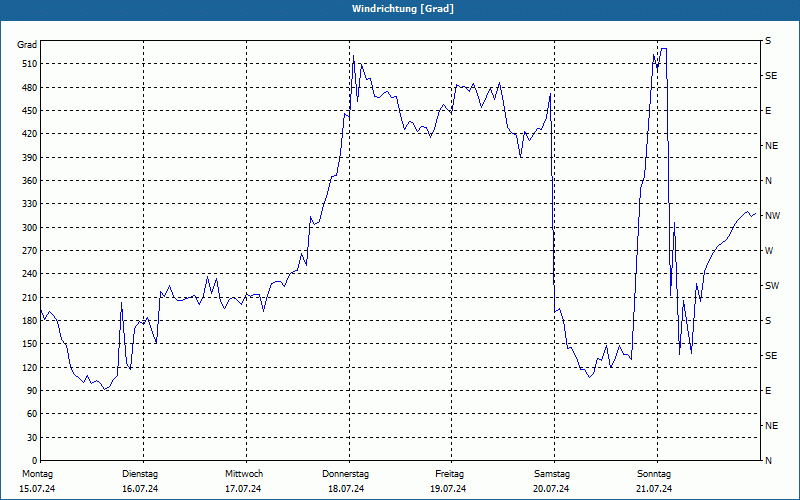Click the date 16.07.24
The image size is (800, 500).
[140, 489]
